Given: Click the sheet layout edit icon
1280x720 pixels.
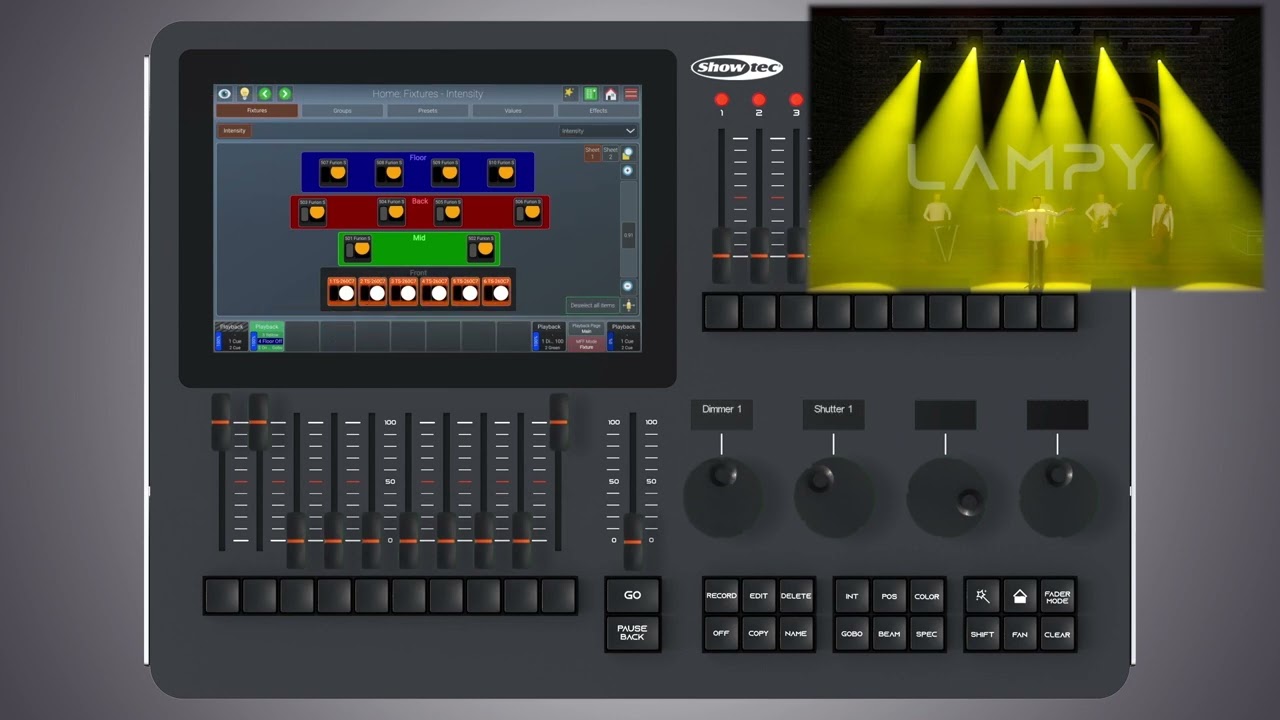Looking at the screenshot, I should click(x=628, y=154).
